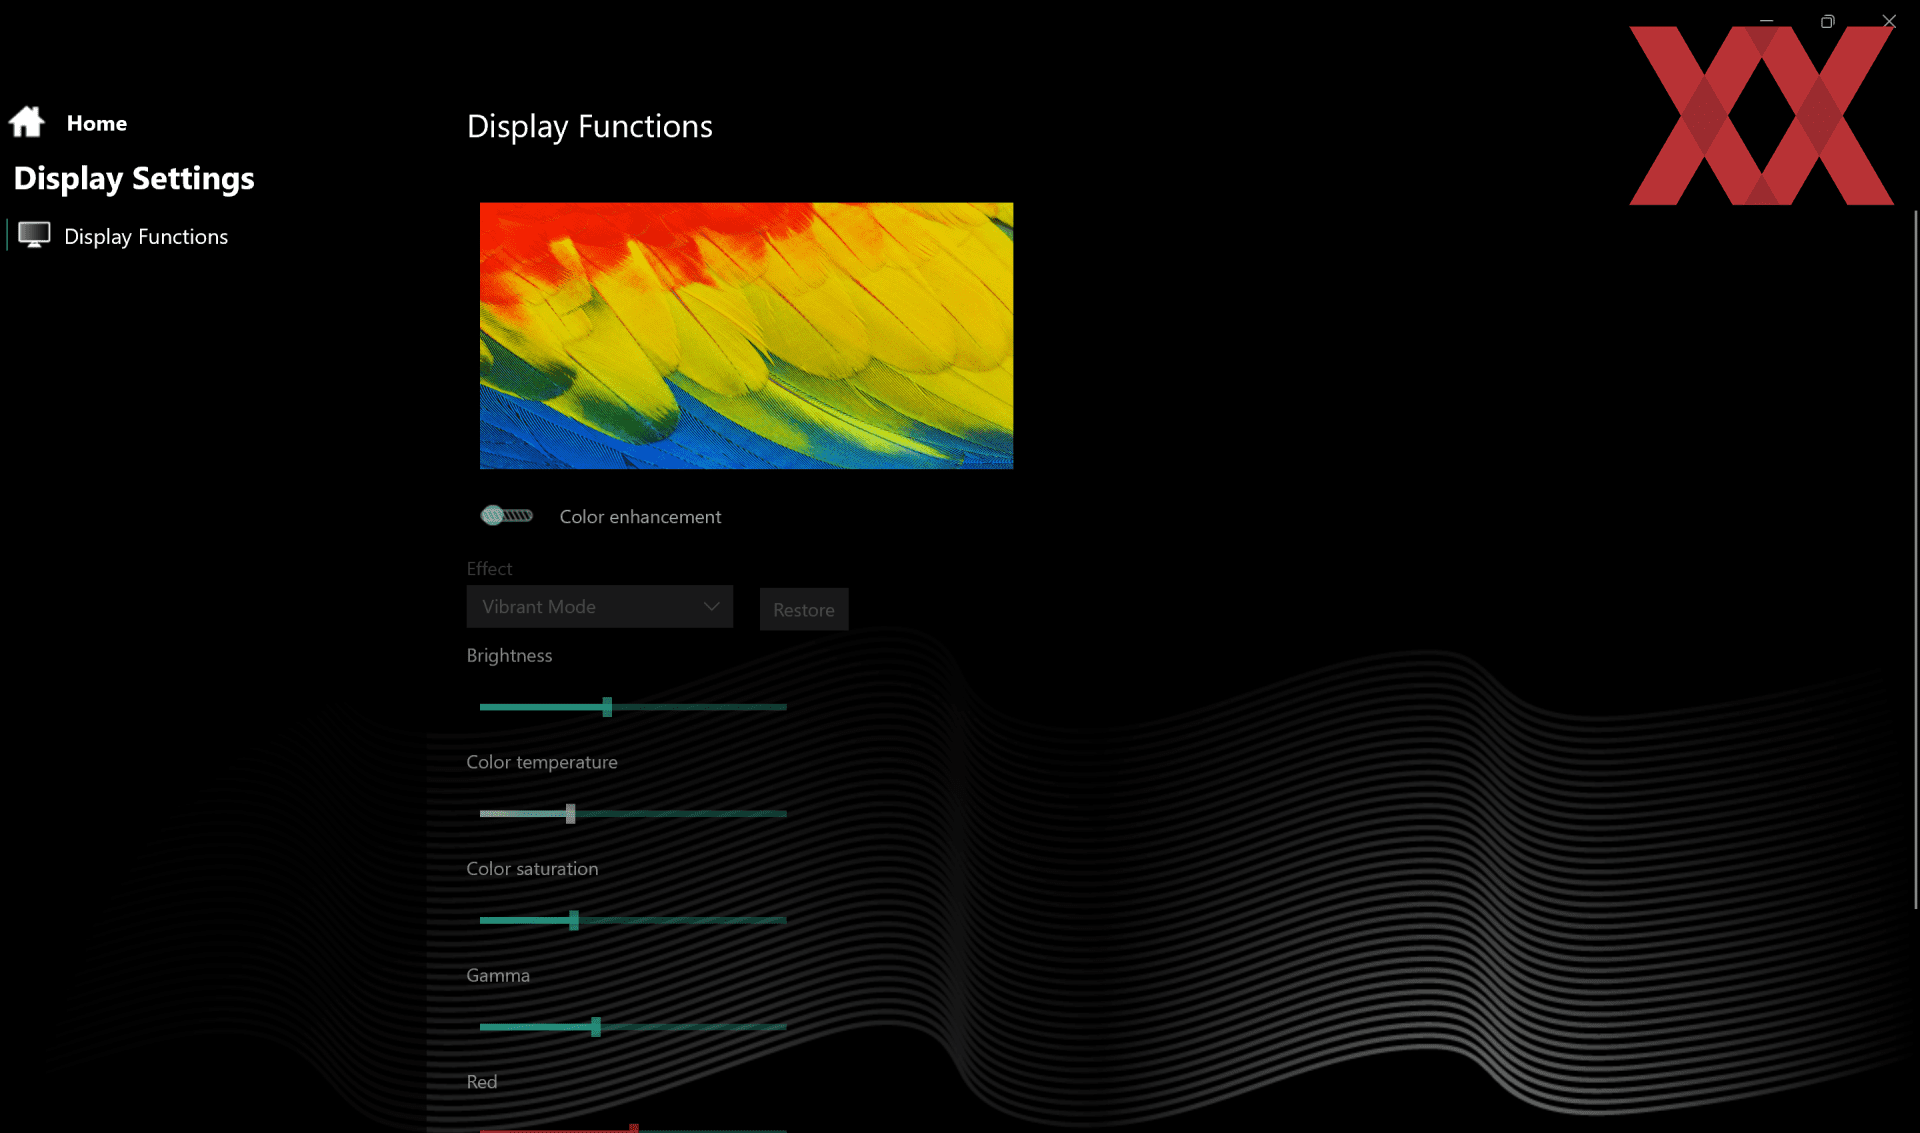The width and height of the screenshot is (1920, 1133).
Task: Click the monitor icon beside Display Functions
Action: click(34, 235)
